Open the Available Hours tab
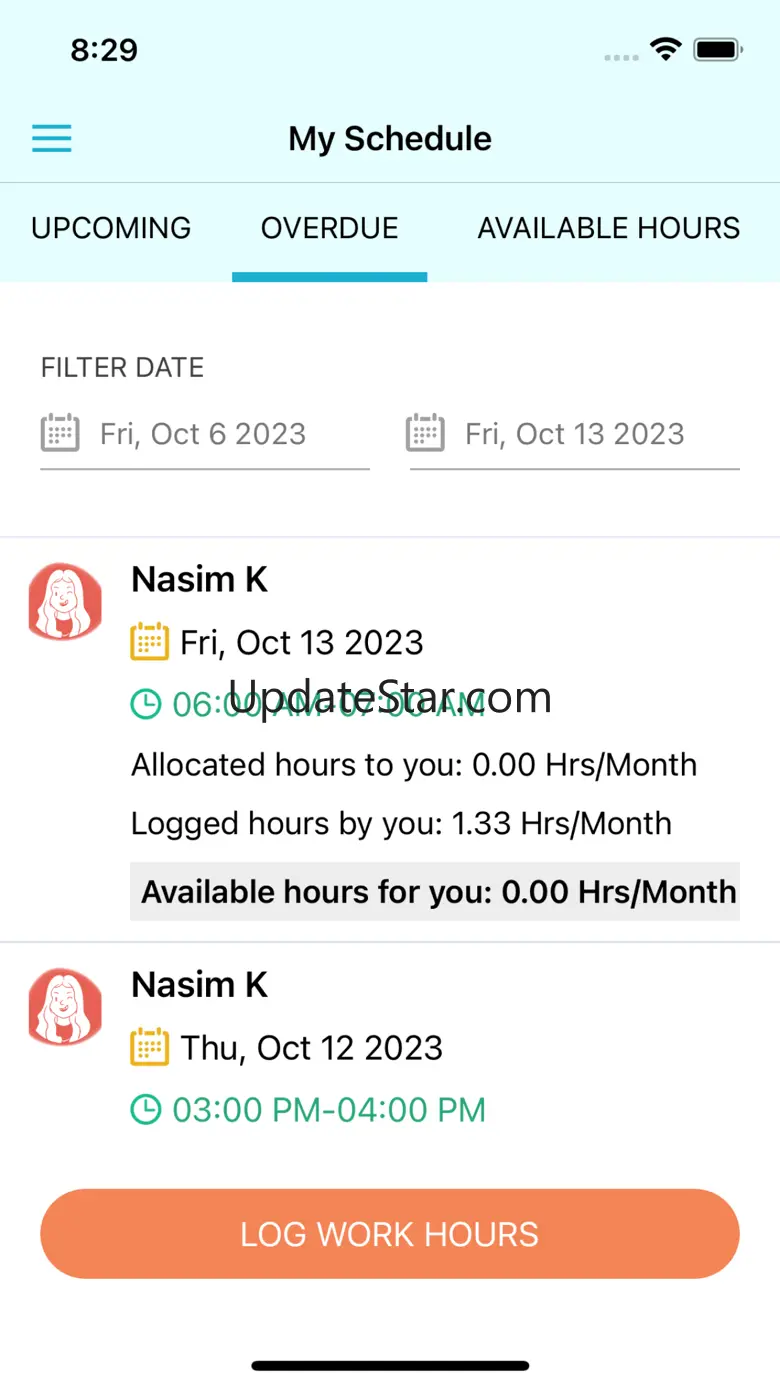The height and width of the screenshot is (1387, 780). point(609,228)
